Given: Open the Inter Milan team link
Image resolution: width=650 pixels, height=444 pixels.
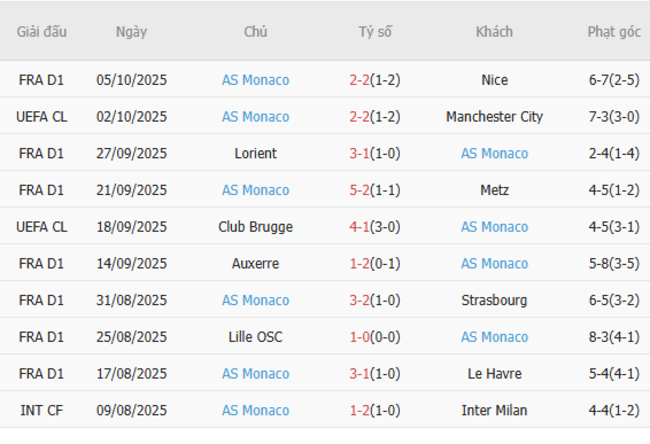Looking at the screenshot, I should [494, 410].
